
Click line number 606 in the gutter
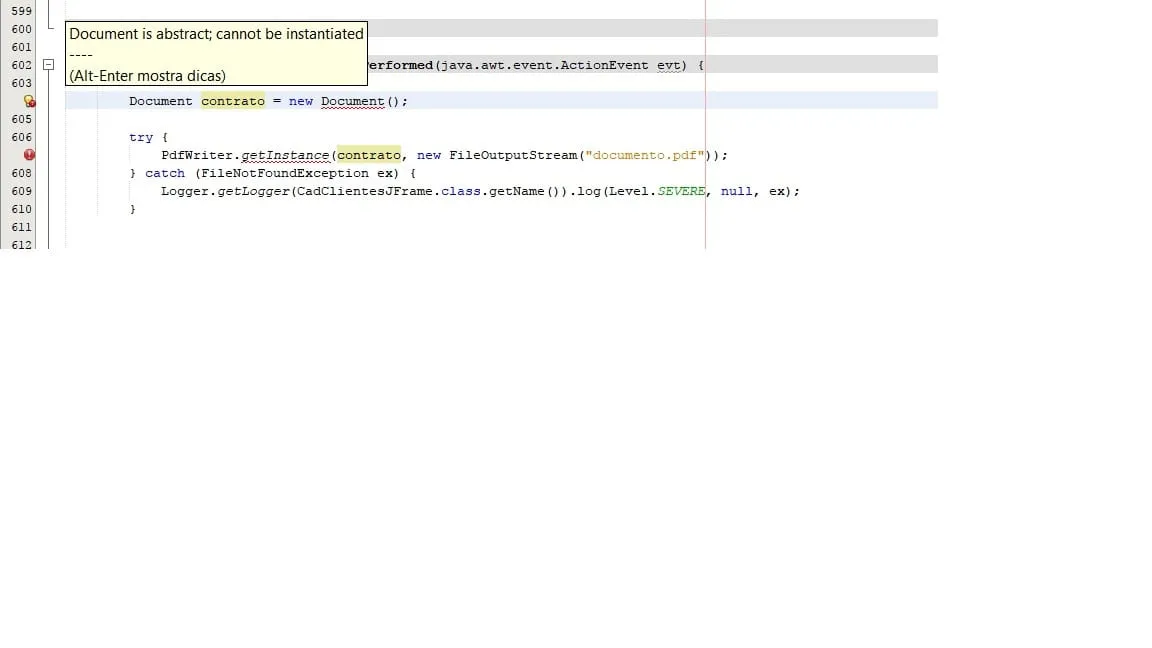click(21, 137)
